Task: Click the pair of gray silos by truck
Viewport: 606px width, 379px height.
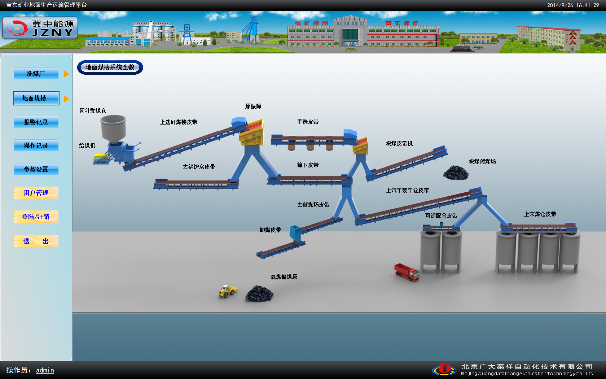Action: click(x=441, y=250)
